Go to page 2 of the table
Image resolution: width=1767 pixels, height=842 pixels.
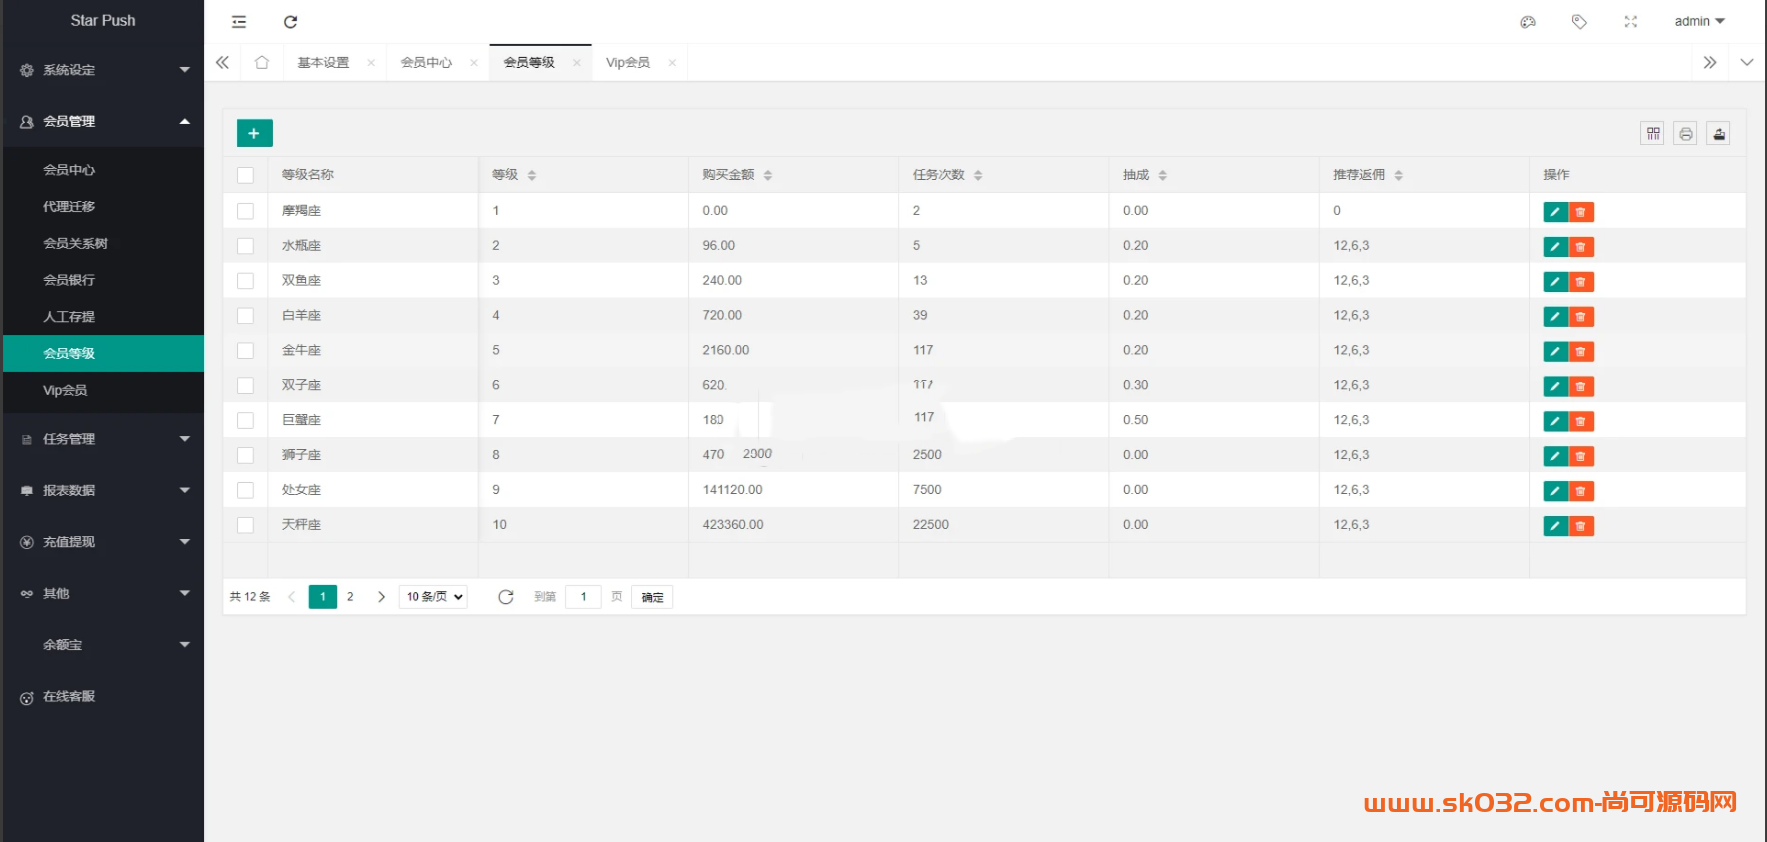[x=350, y=597]
